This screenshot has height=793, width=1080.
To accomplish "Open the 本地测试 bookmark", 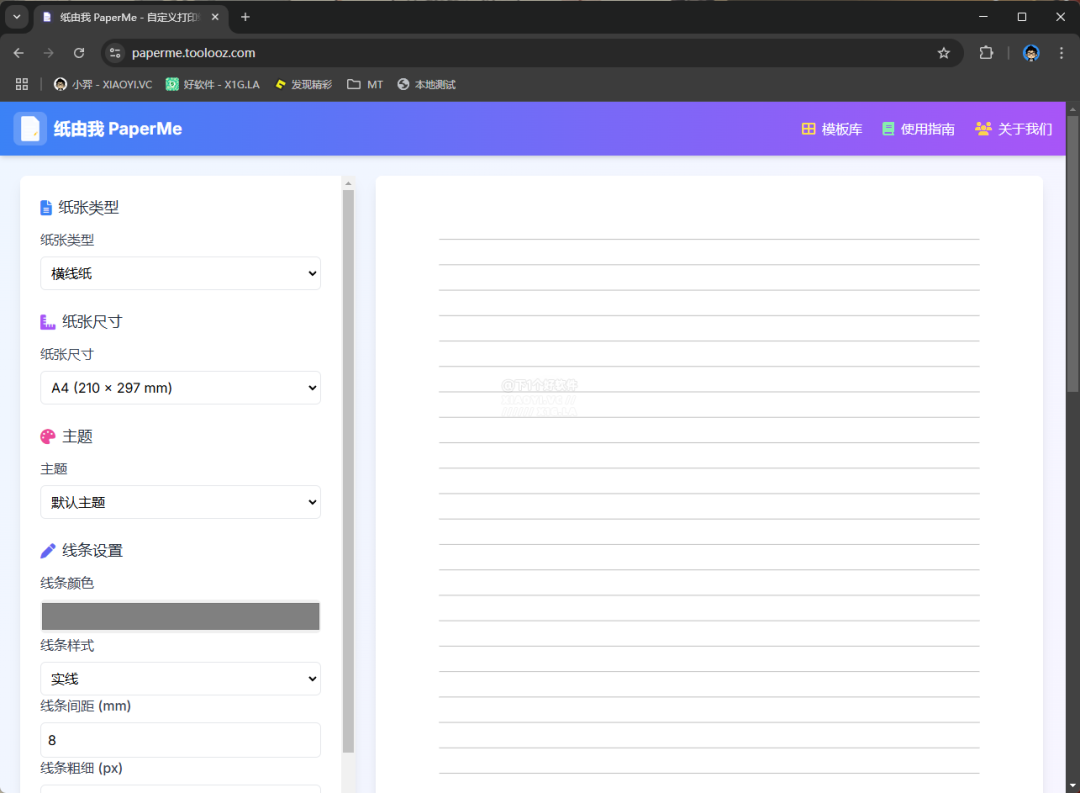I will click(x=426, y=84).
